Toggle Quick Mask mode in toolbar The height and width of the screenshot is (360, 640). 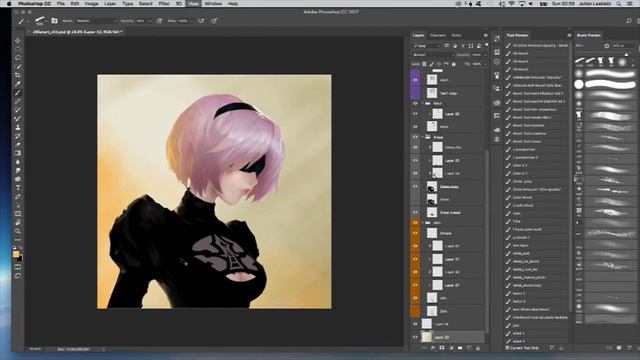(18, 267)
